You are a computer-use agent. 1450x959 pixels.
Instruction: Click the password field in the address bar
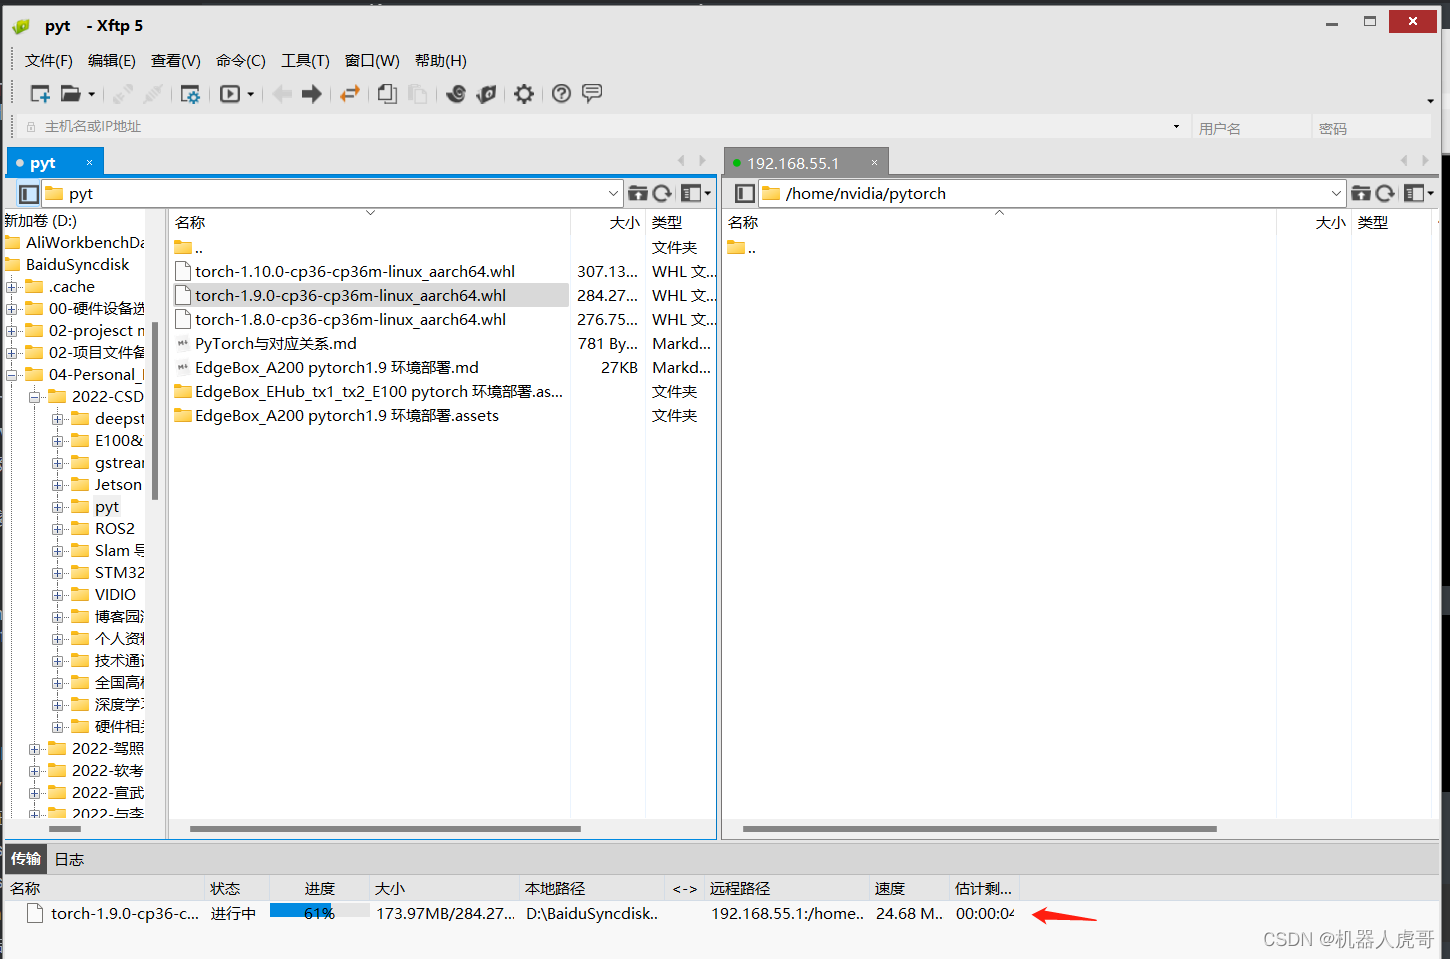(1373, 127)
